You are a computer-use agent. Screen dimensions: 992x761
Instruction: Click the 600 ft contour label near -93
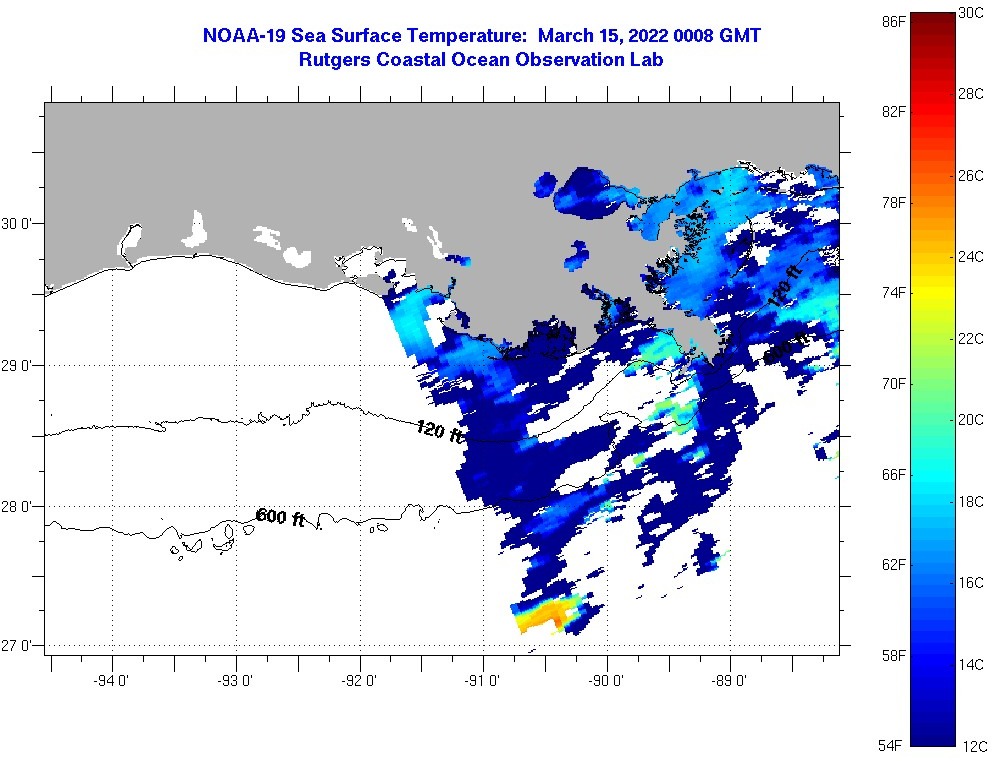click(x=280, y=517)
